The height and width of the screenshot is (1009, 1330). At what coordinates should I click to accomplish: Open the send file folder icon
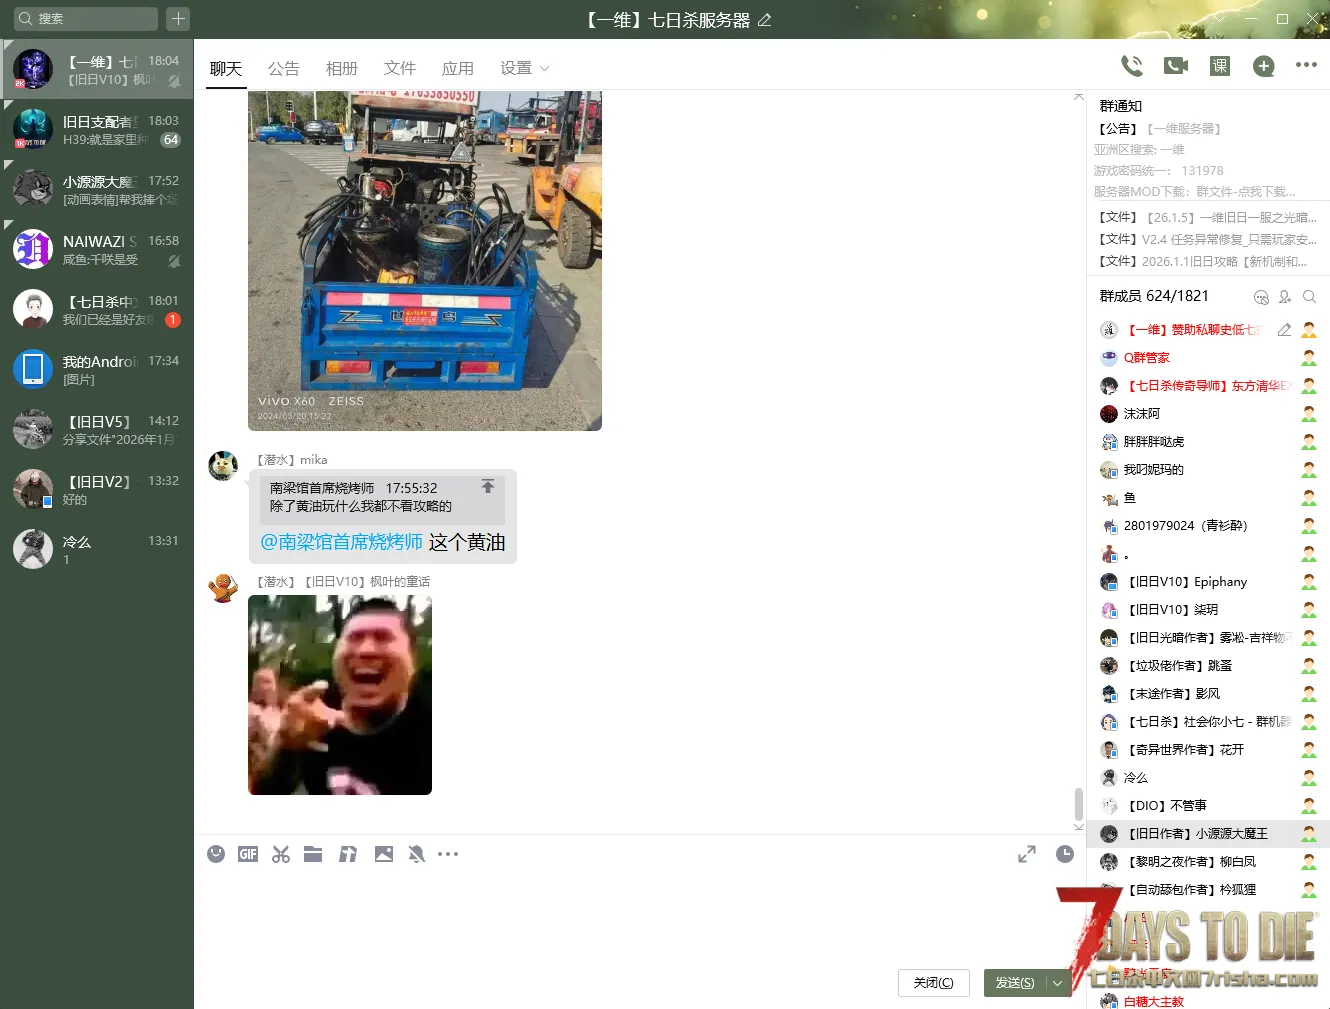313,854
